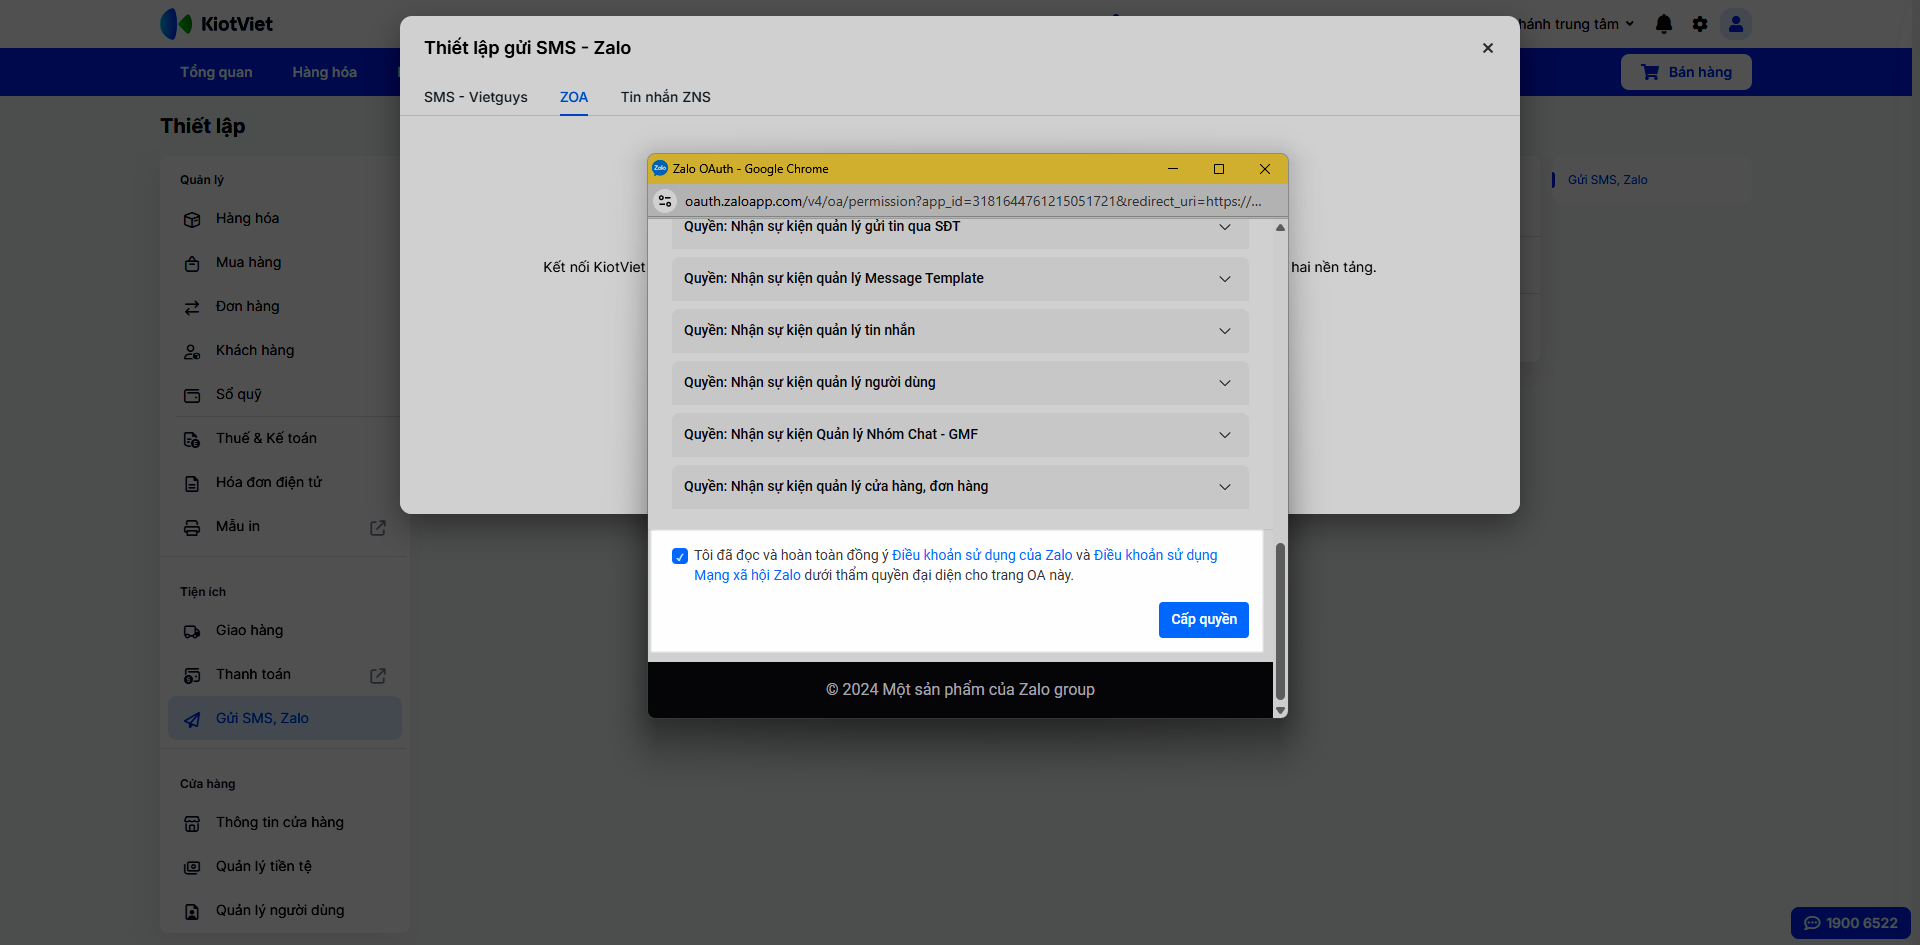Click the Mua hàng bag icon

click(192, 263)
